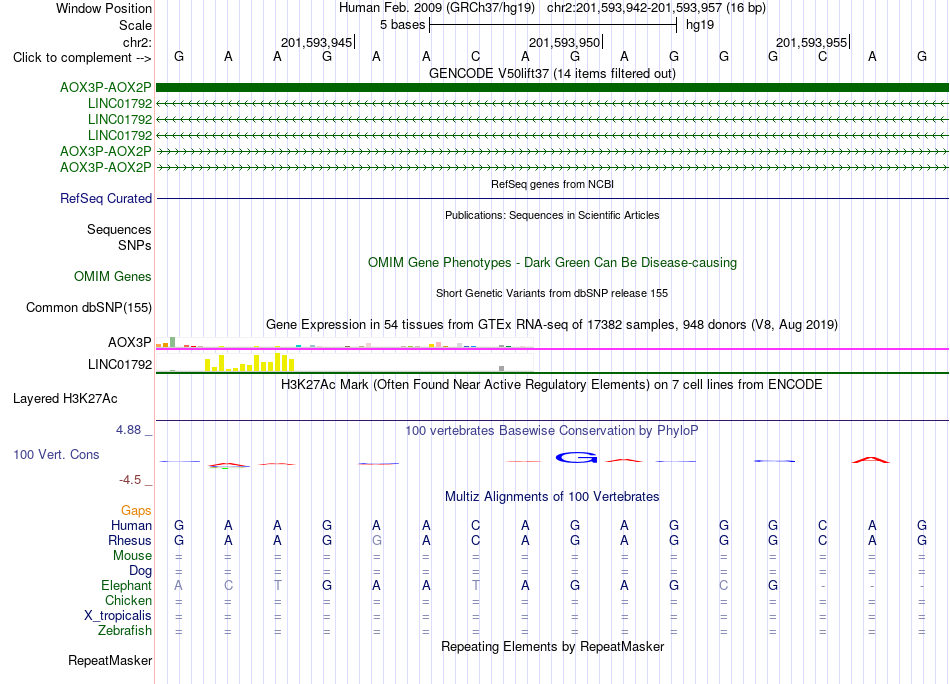Open the Publications: Sequences in Scientific Articles title
Viewport: 950px width, 684px height.
[x=552, y=215]
